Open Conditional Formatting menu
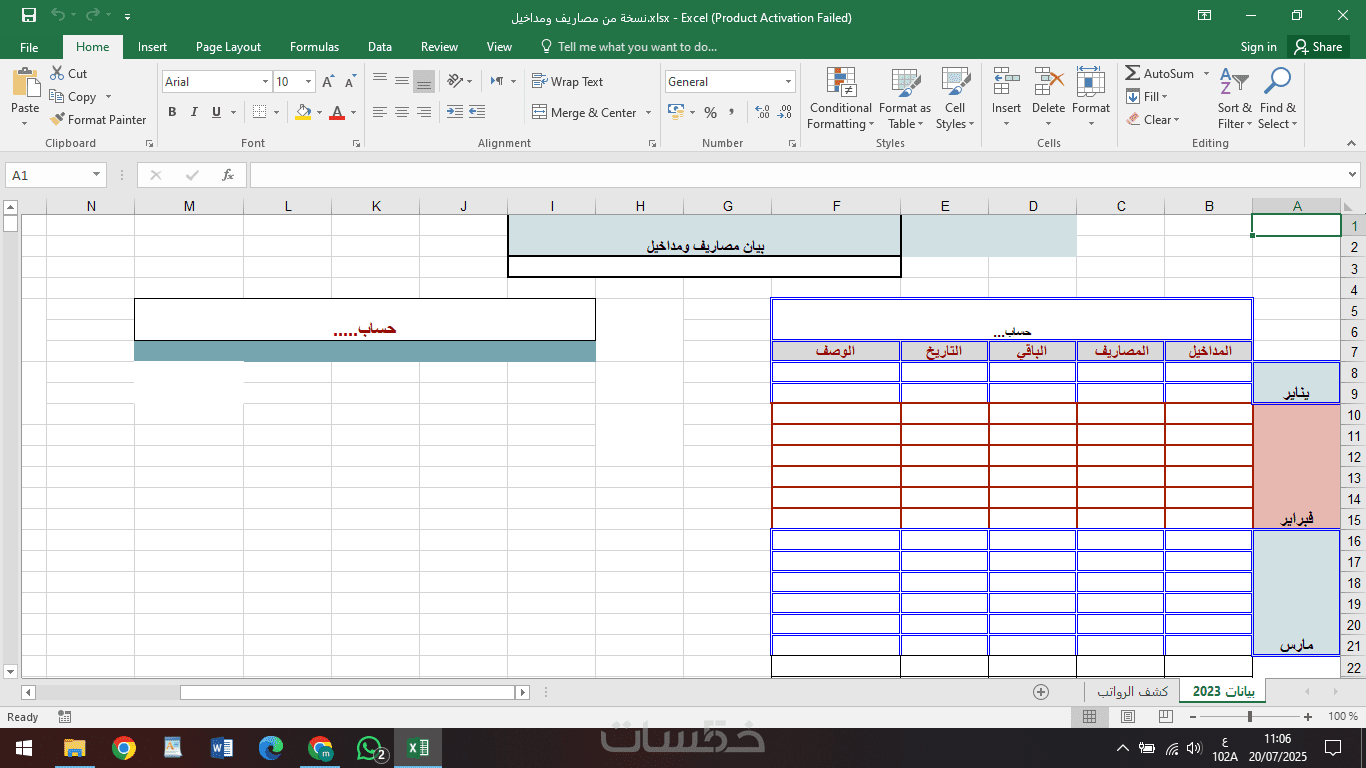The height and width of the screenshot is (768, 1366). (841, 98)
